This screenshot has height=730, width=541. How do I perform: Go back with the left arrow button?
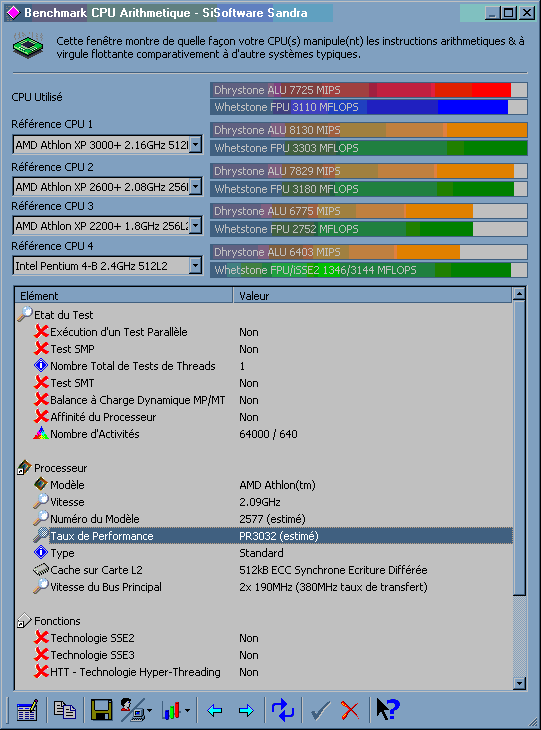coord(215,710)
